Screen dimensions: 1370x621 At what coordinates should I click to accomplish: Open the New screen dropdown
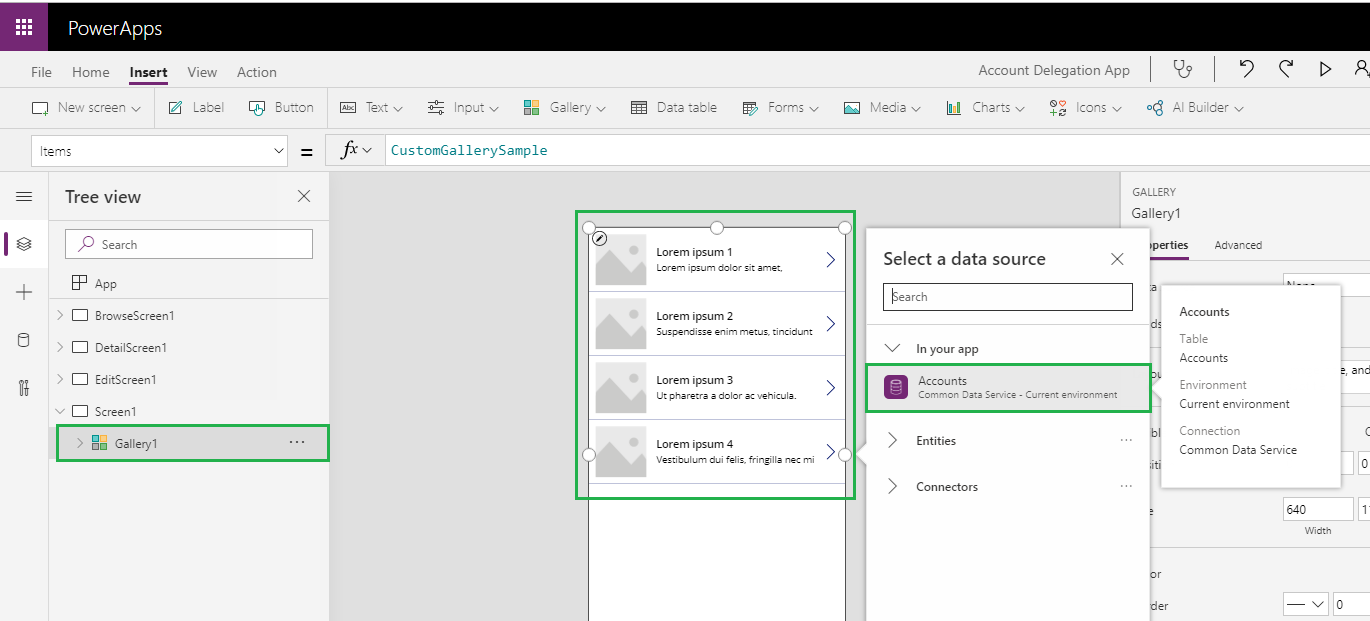coord(86,107)
